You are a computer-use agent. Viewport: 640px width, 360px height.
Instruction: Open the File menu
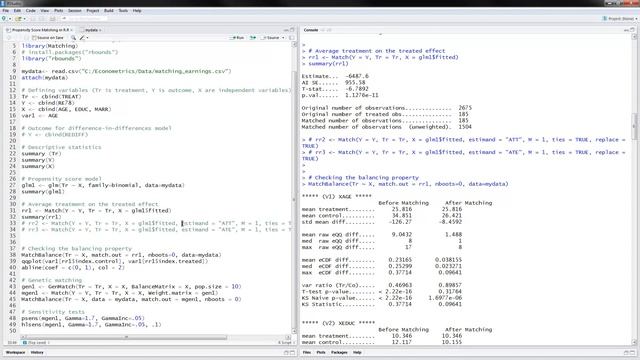pos(6,11)
